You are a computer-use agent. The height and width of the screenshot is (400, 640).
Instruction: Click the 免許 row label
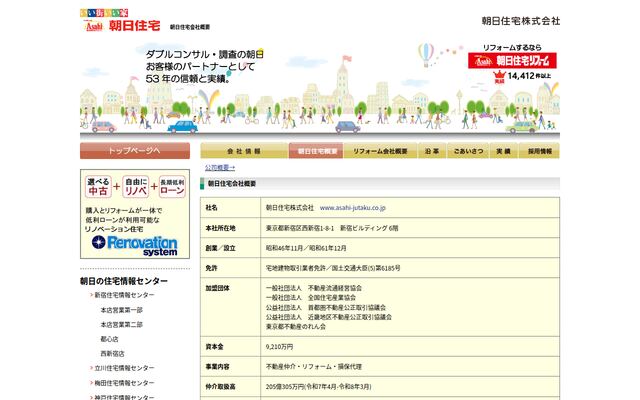(211, 268)
